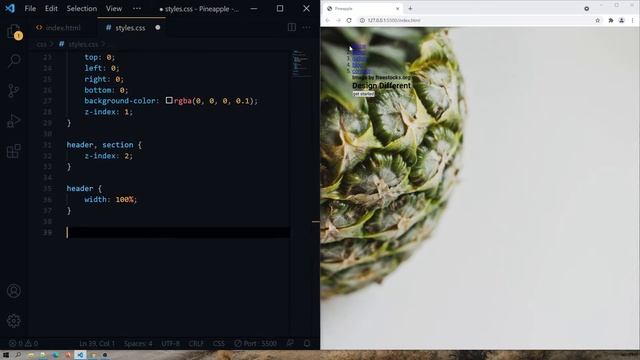
Task: Open the Search view in VS Code activity bar
Action: point(14,61)
